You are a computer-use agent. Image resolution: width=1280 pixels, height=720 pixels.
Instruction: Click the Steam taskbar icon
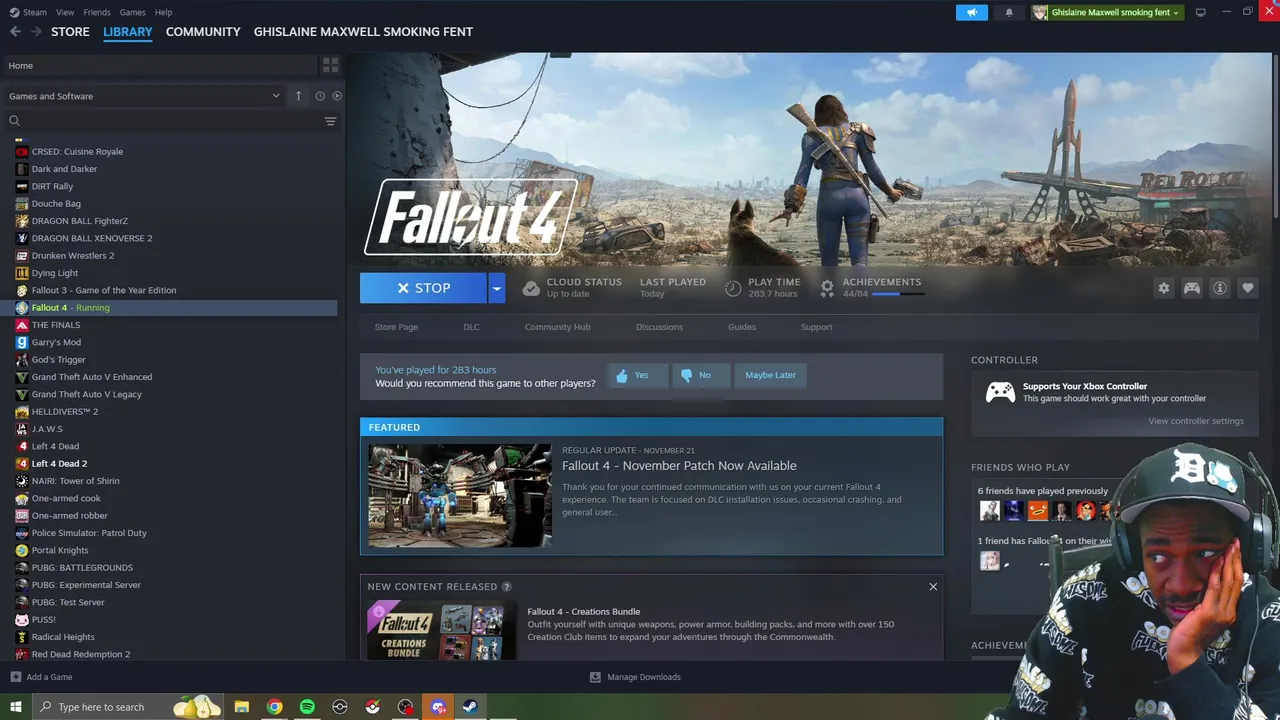click(x=470, y=707)
